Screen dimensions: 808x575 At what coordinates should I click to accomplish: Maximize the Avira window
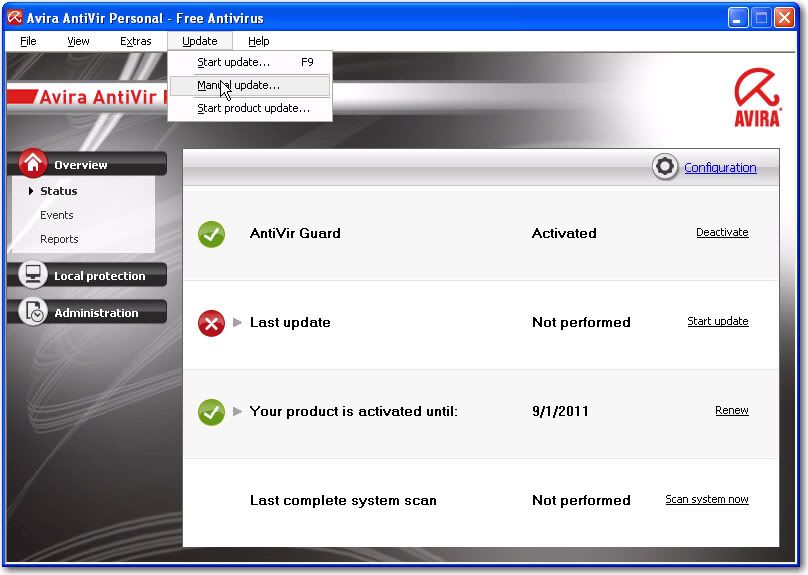pyautogui.click(x=761, y=18)
